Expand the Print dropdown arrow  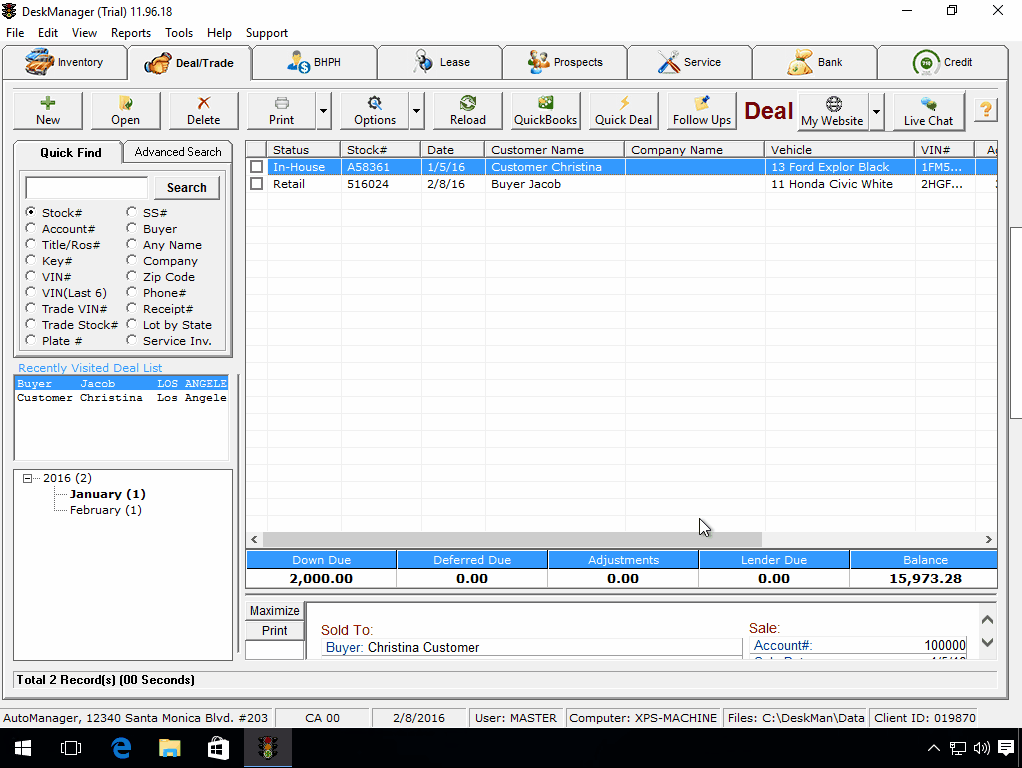pyautogui.click(x=323, y=111)
